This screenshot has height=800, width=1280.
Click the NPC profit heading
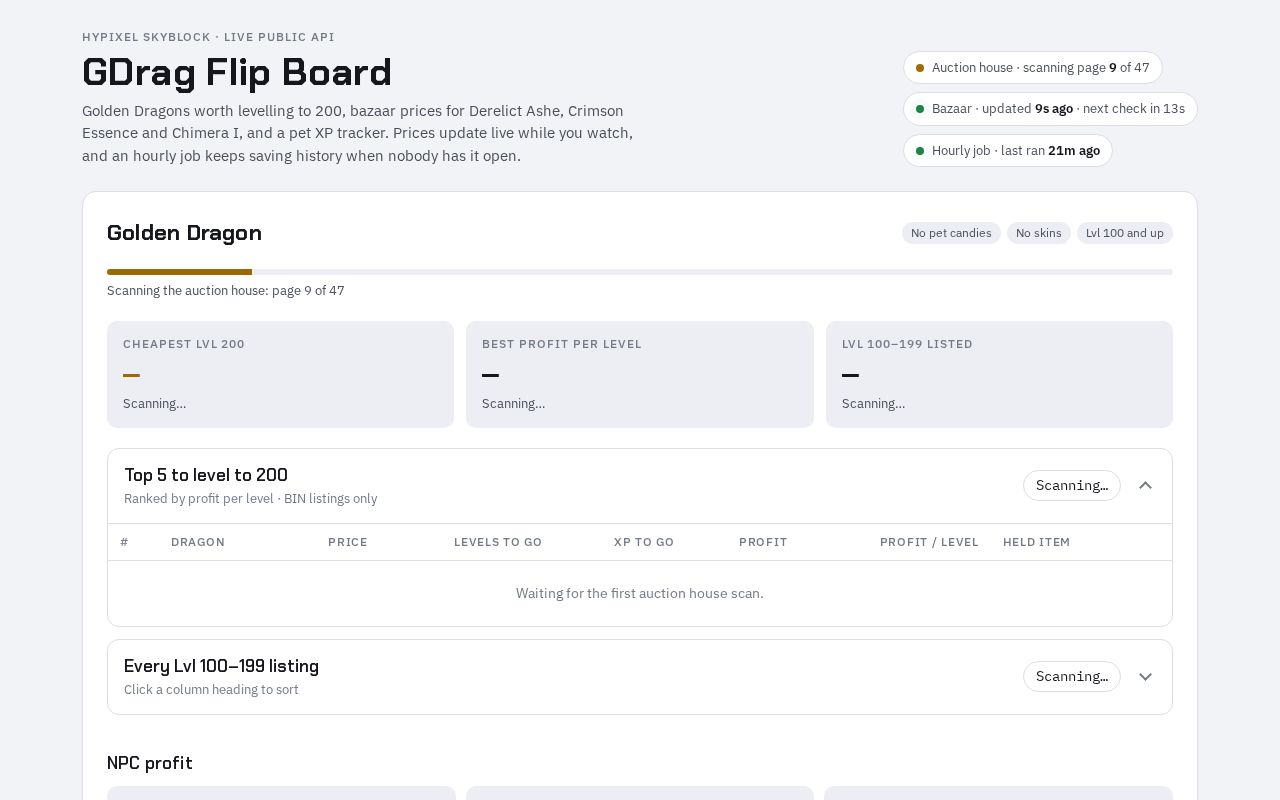tap(150, 763)
